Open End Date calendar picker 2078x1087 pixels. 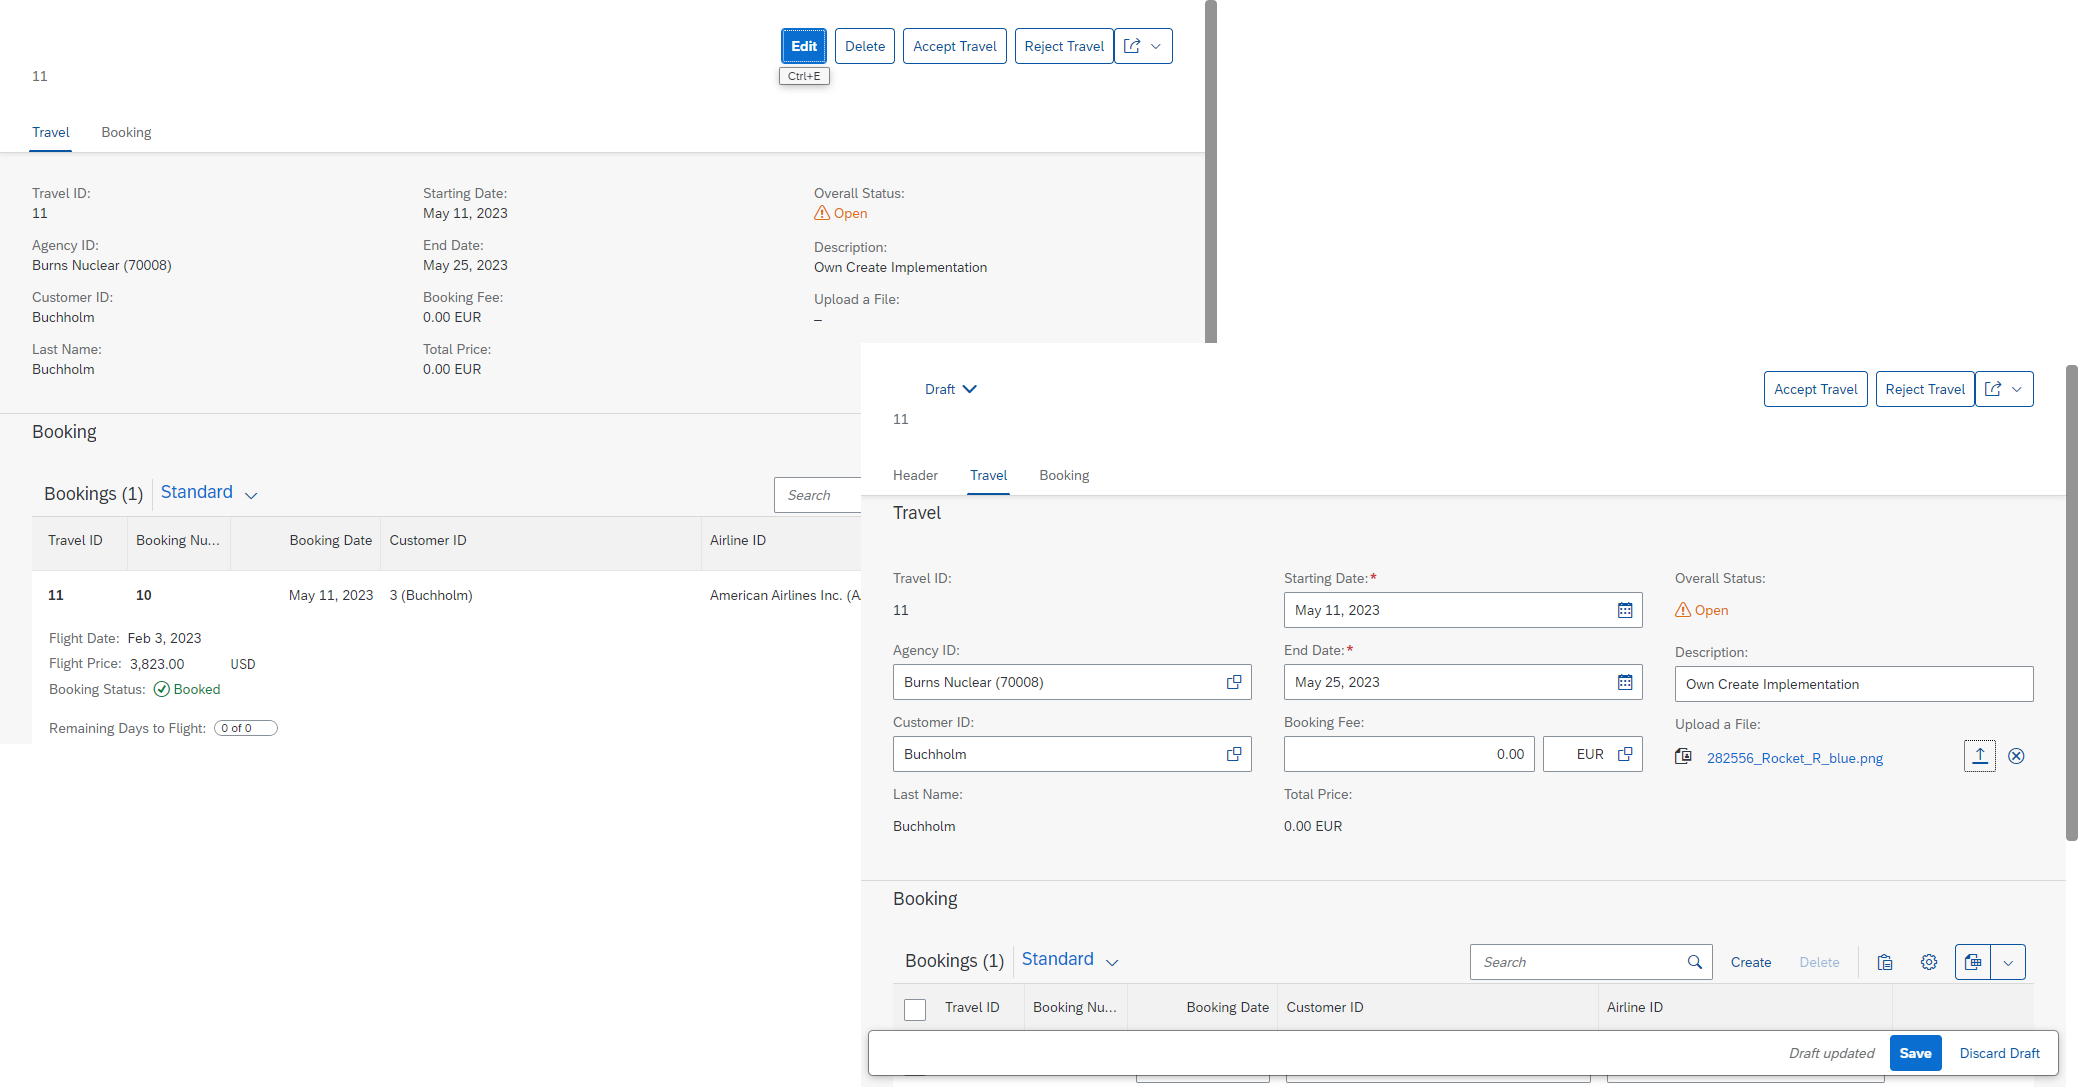click(x=1625, y=682)
